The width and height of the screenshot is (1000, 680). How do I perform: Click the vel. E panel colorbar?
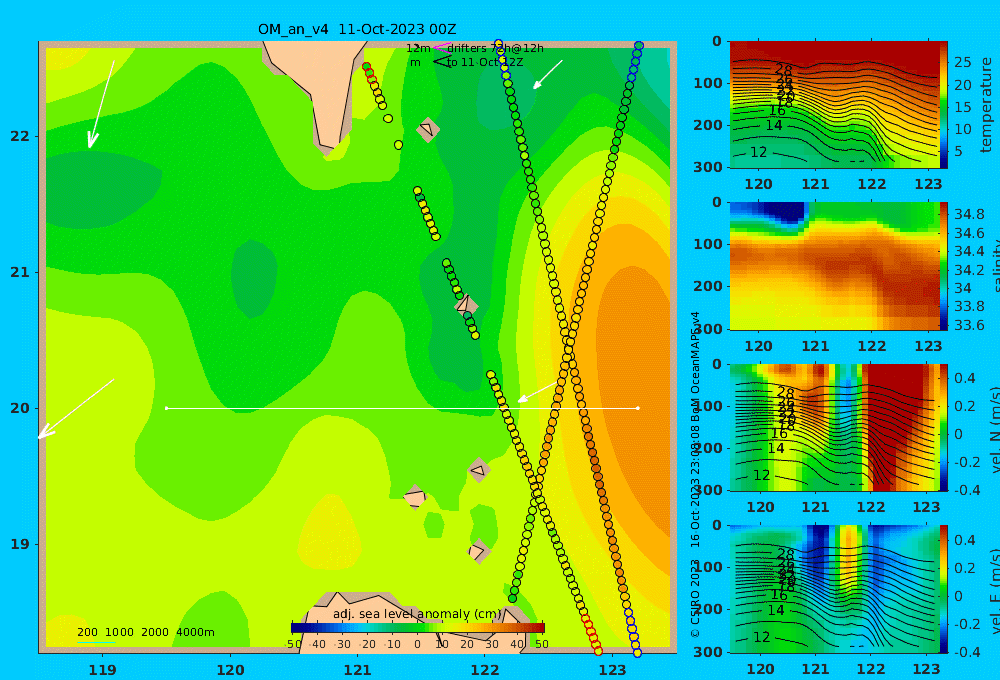tap(944, 589)
